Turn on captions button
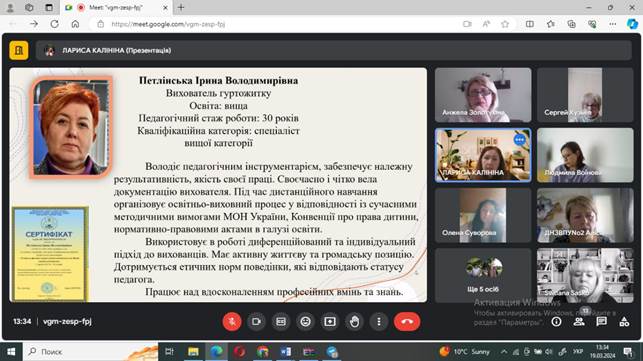The width and height of the screenshot is (643, 361). (281, 322)
